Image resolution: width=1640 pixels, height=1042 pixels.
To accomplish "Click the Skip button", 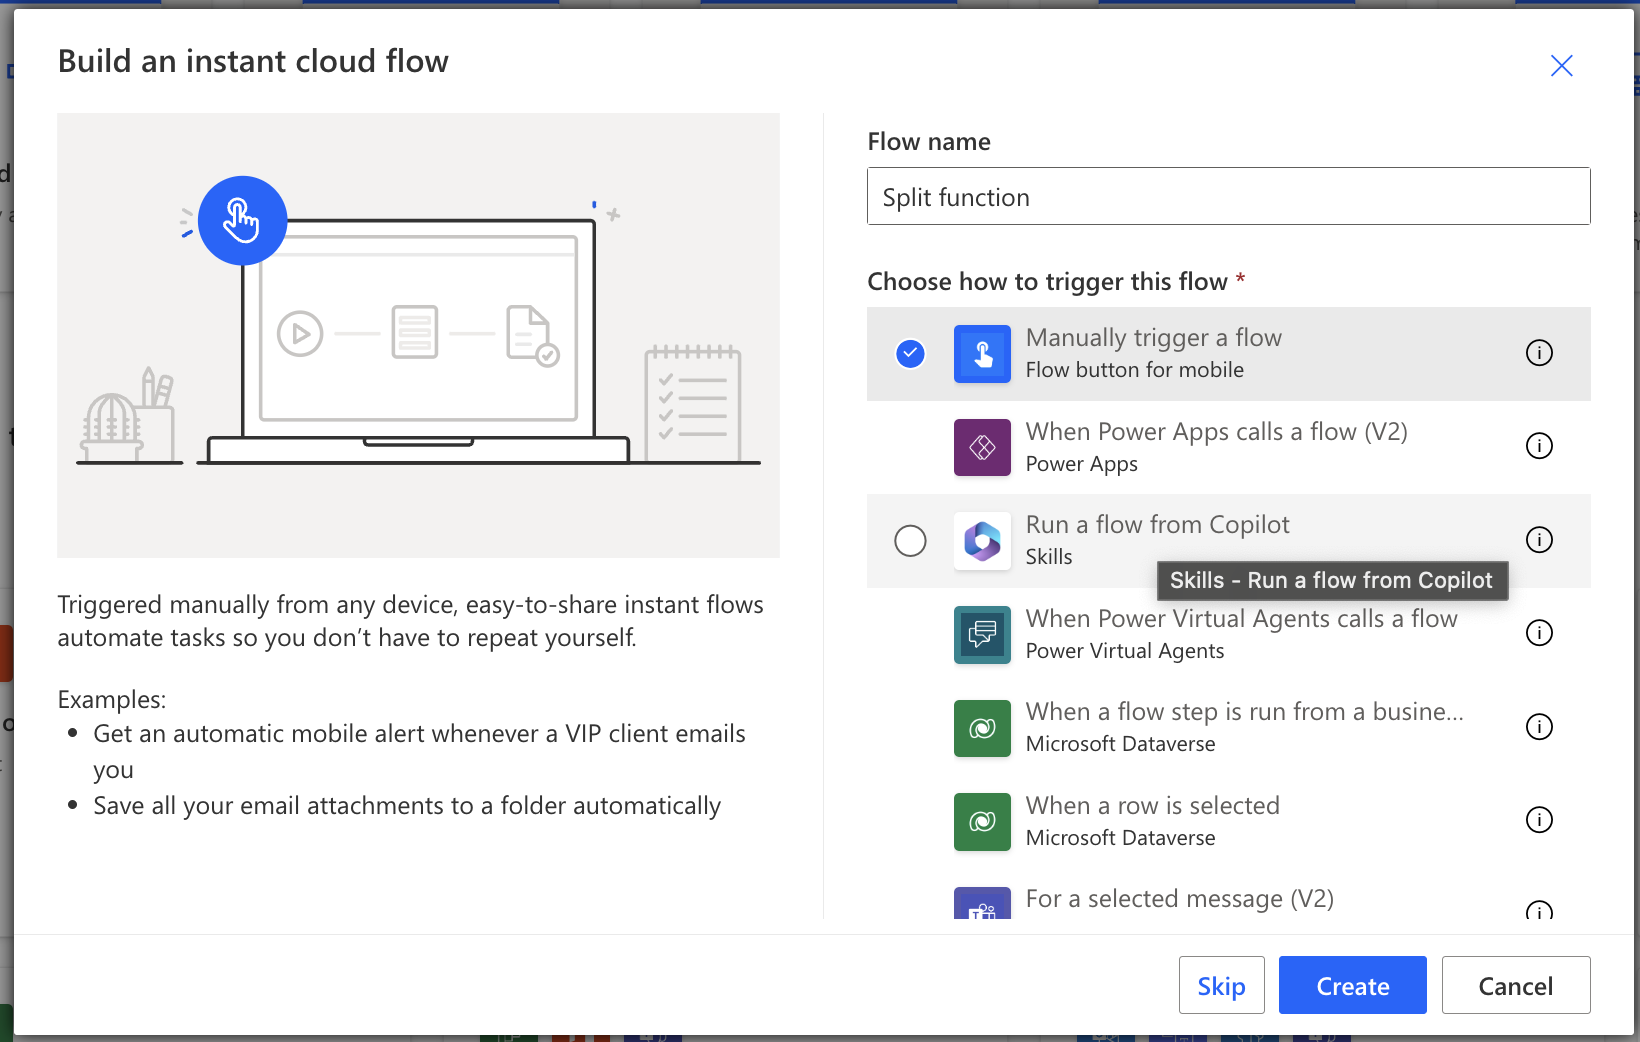I will coord(1221,986).
